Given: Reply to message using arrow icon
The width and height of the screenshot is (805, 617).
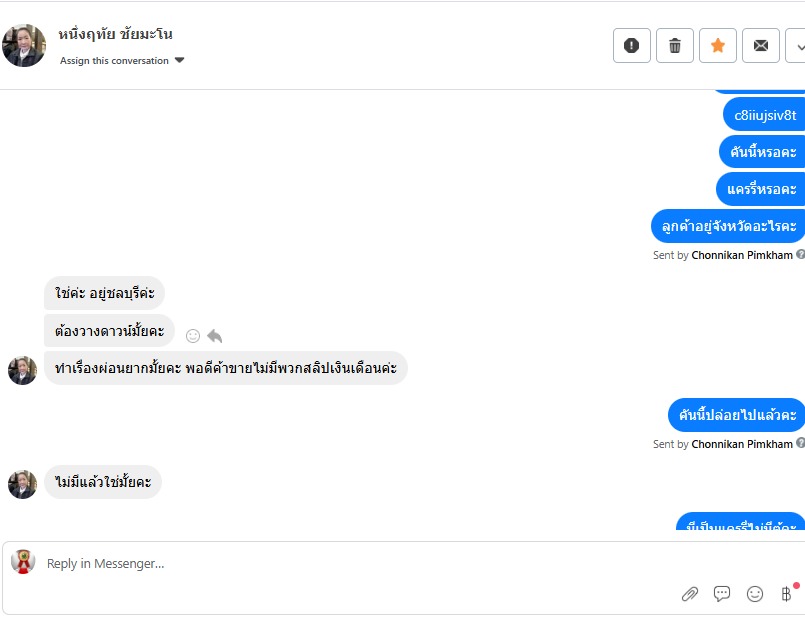Looking at the screenshot, I should point(215,336).
